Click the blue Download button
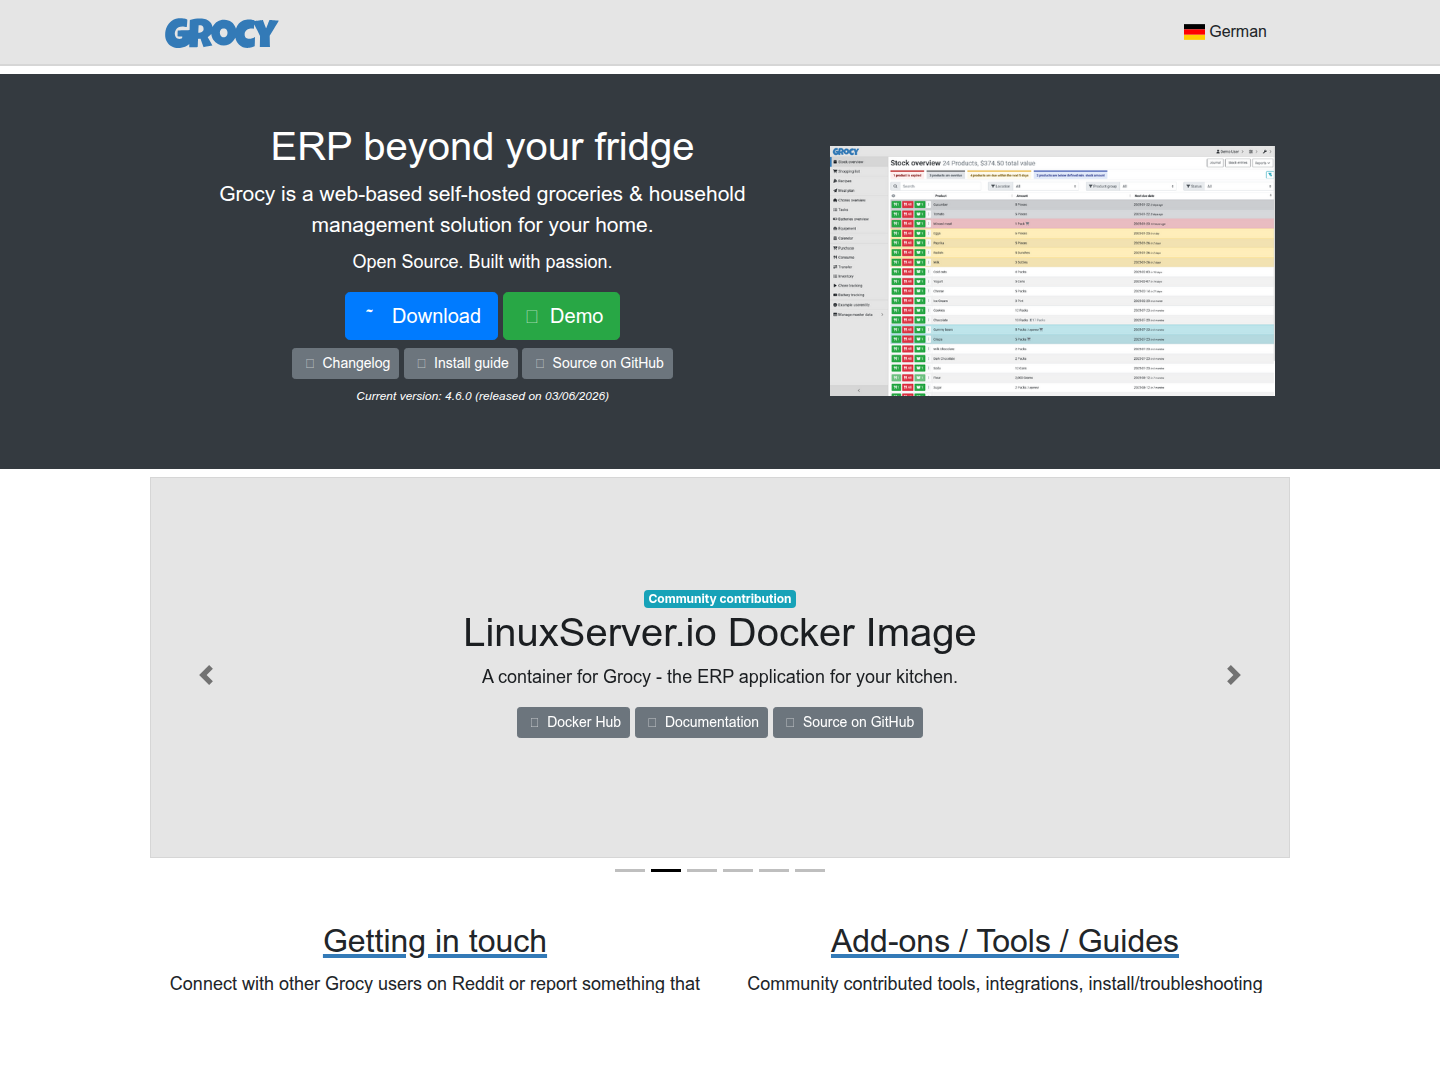 [x=421, y=316]
